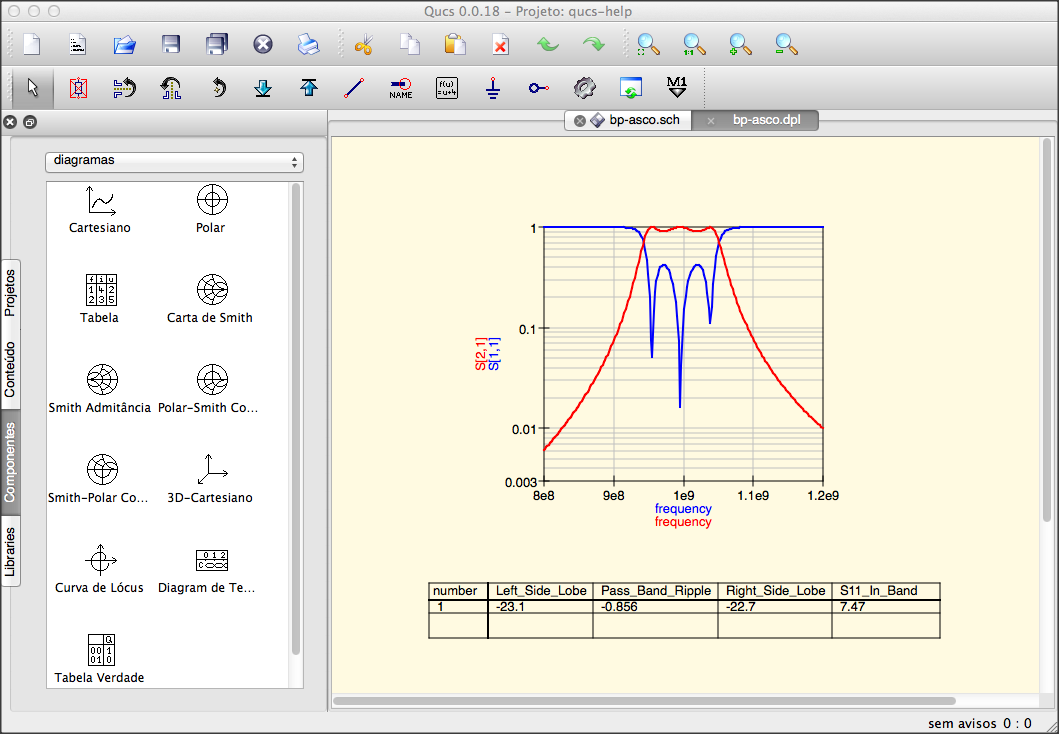Set marker using M1 icon
The height and width of the screenshot is (734, 1059).
tap(676, 87)
